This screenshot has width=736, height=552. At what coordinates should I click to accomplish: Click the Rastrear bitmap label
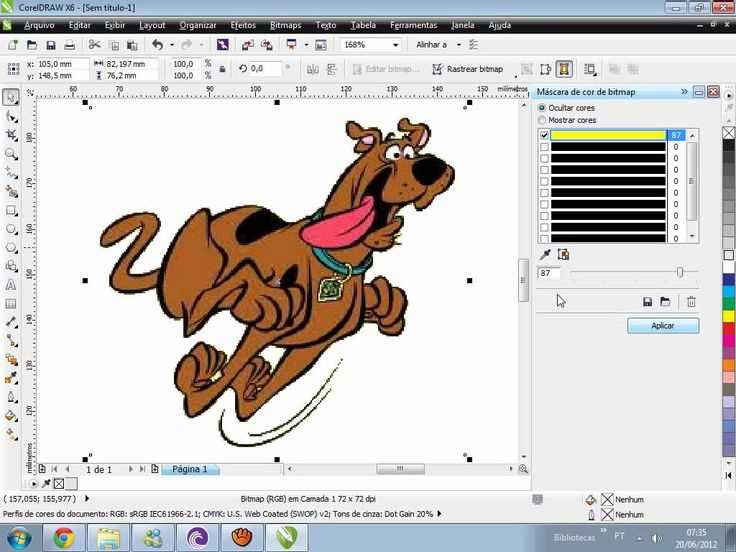(475, 69)
